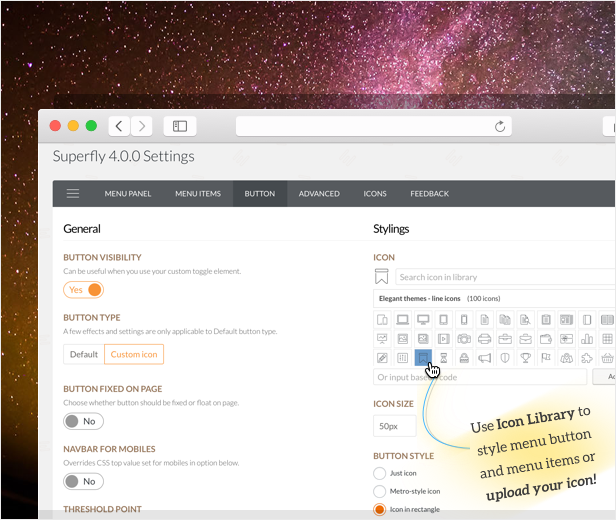This screenshot has width=616, height=520.
Task: Toggle the Button Visibility switch off
Action: (84, 290)
